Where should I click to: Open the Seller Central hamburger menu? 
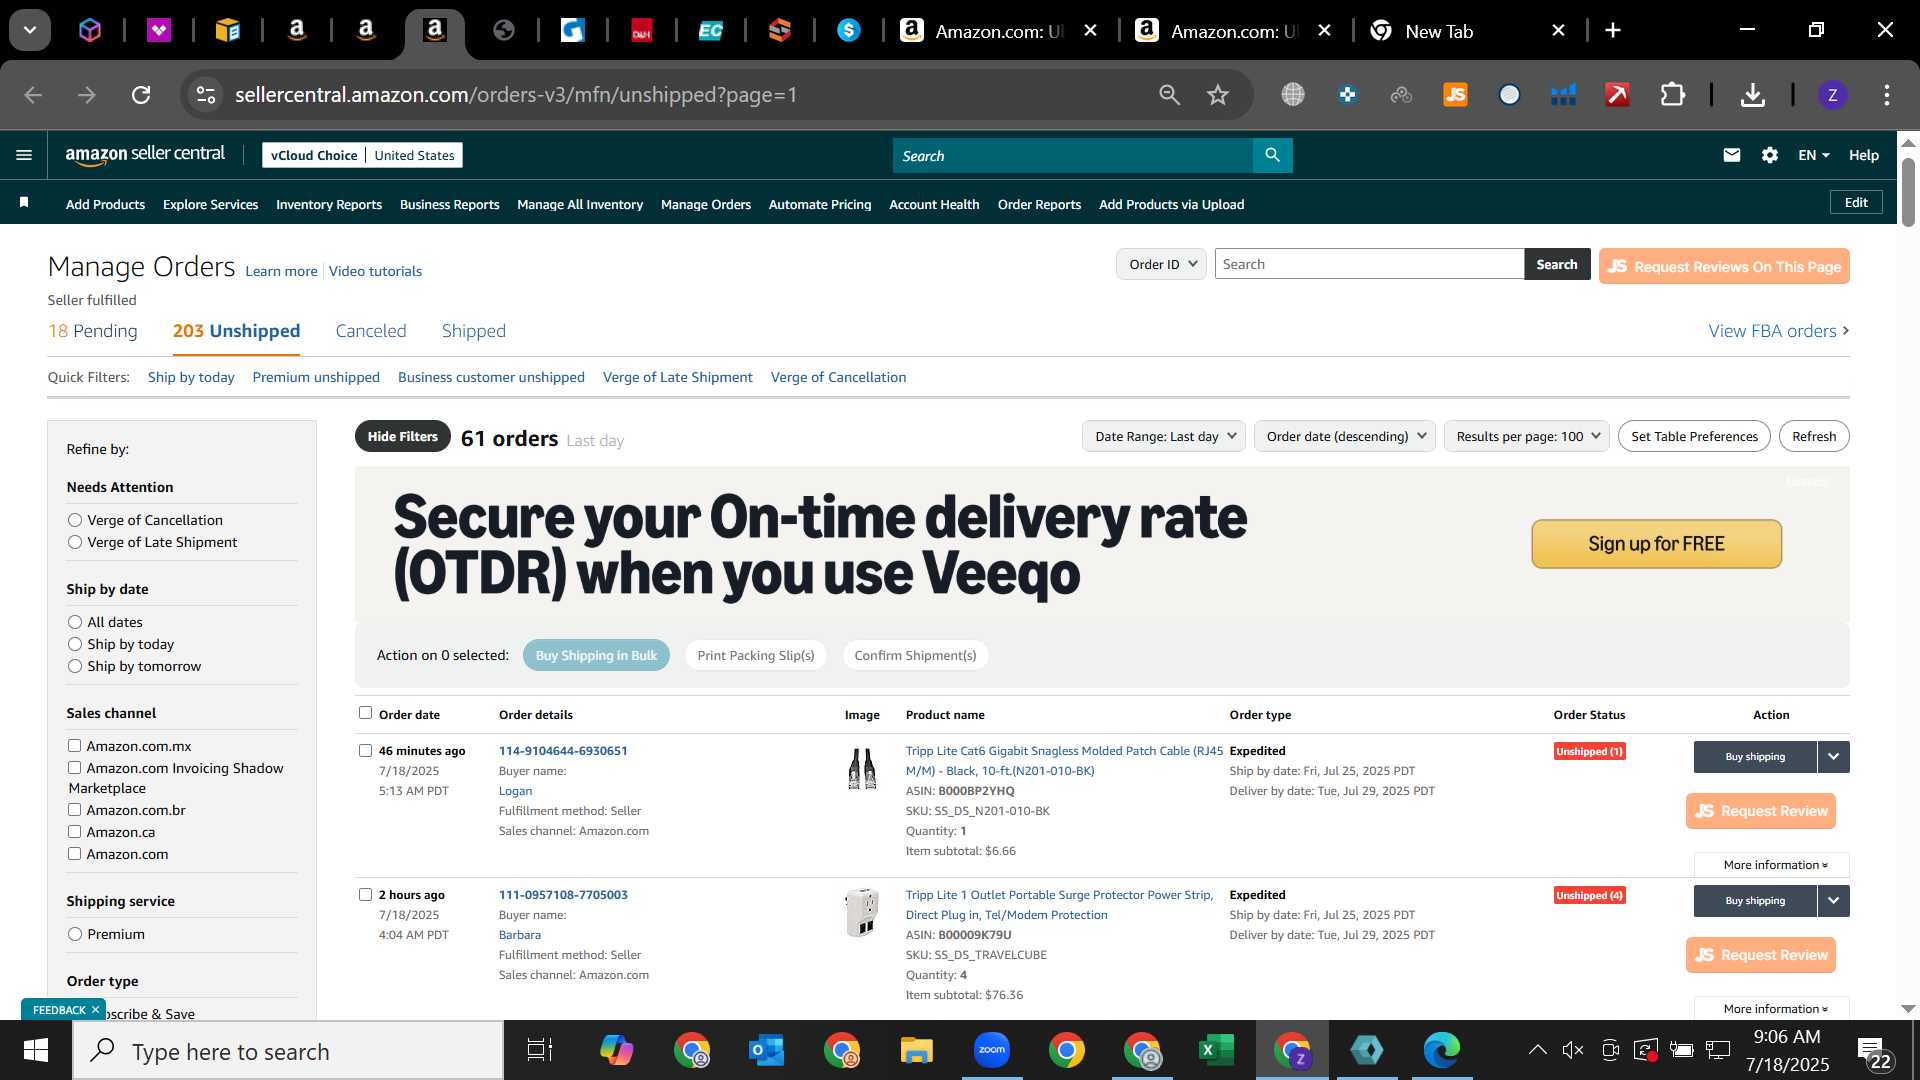click(x=24, y=155)
